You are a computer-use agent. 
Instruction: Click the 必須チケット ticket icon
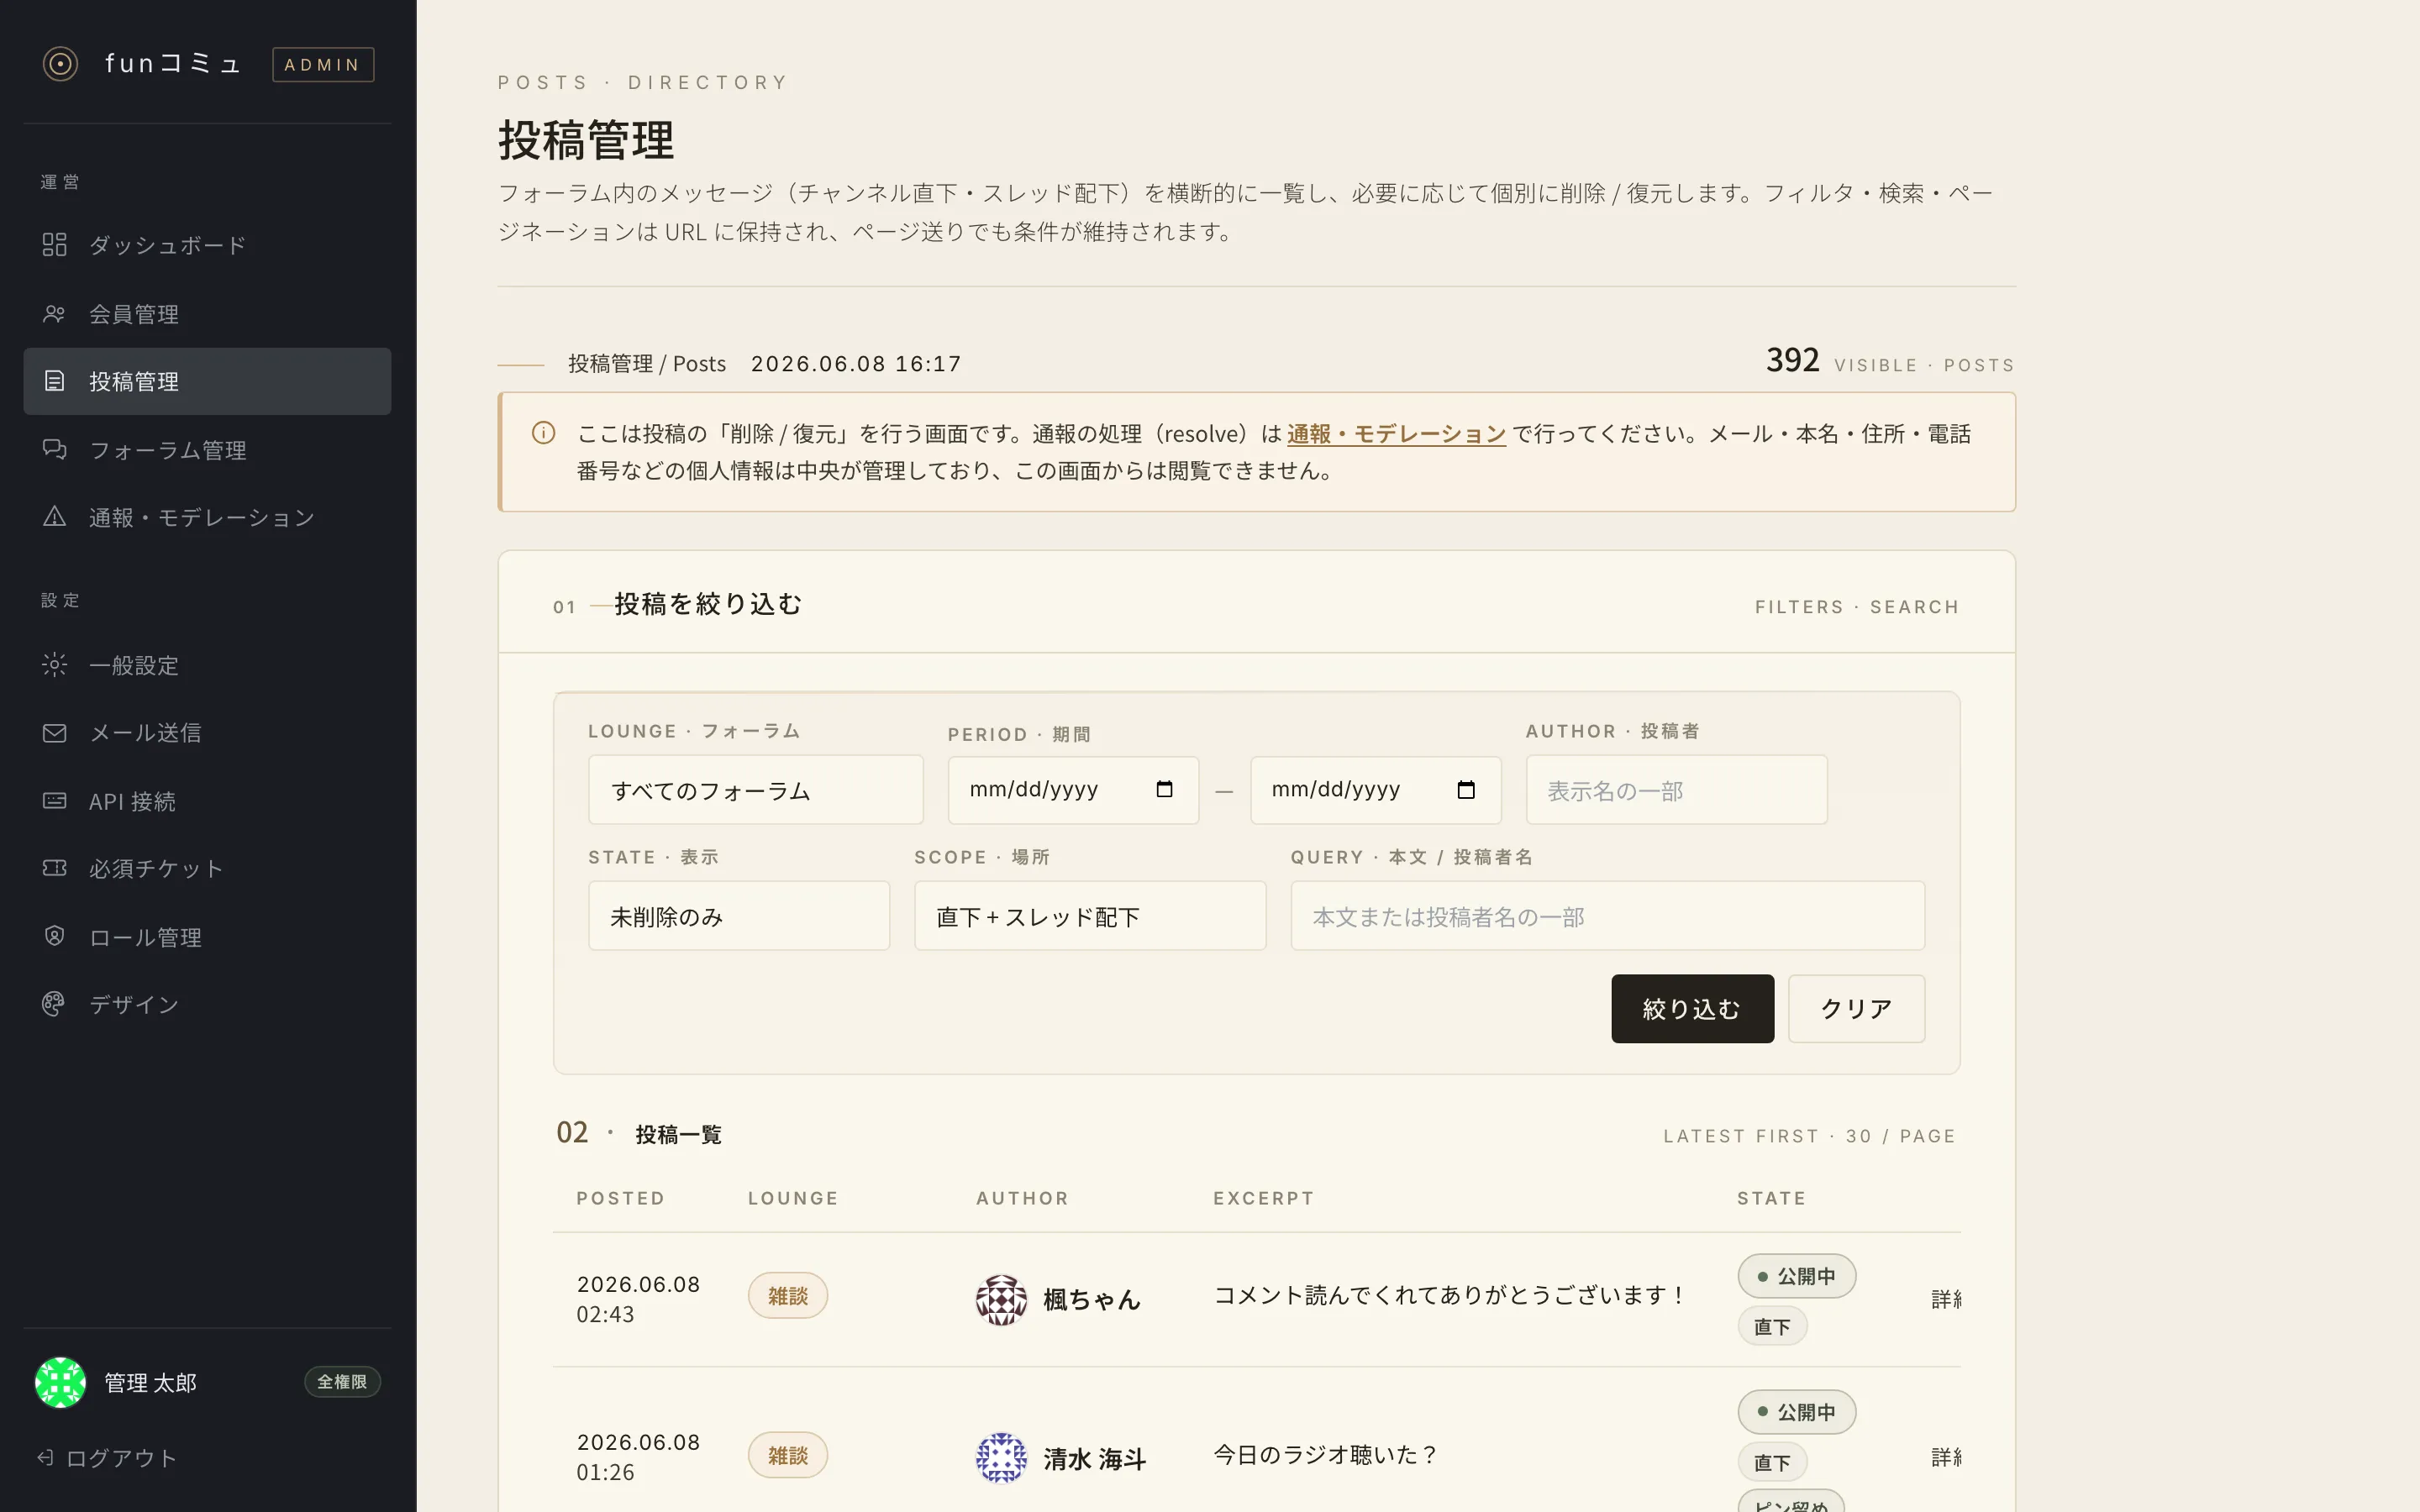coord(54,868)
